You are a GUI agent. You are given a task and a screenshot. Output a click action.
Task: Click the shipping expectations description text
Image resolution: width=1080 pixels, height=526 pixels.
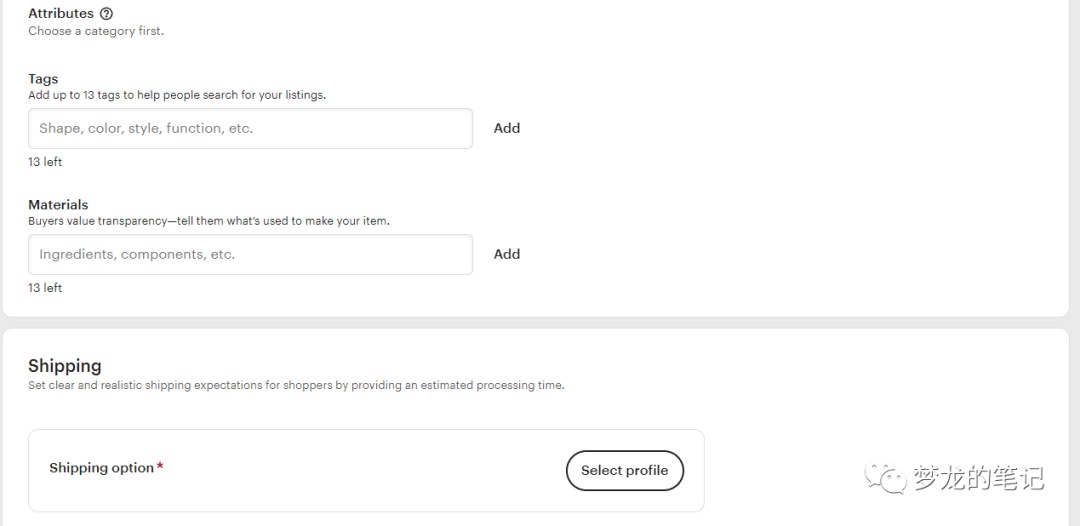coord(296,385)
